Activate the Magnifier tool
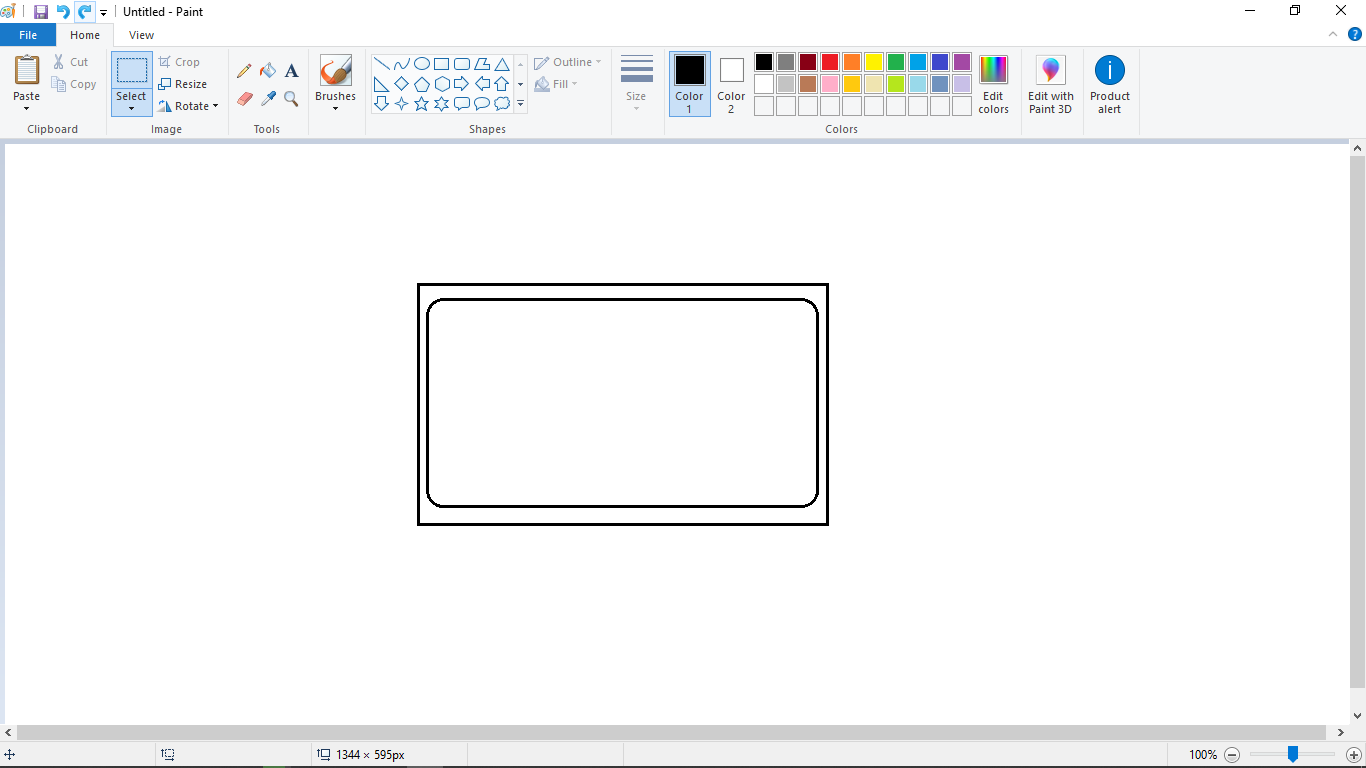Screen dimensions: 1366x768 [291, 99]
